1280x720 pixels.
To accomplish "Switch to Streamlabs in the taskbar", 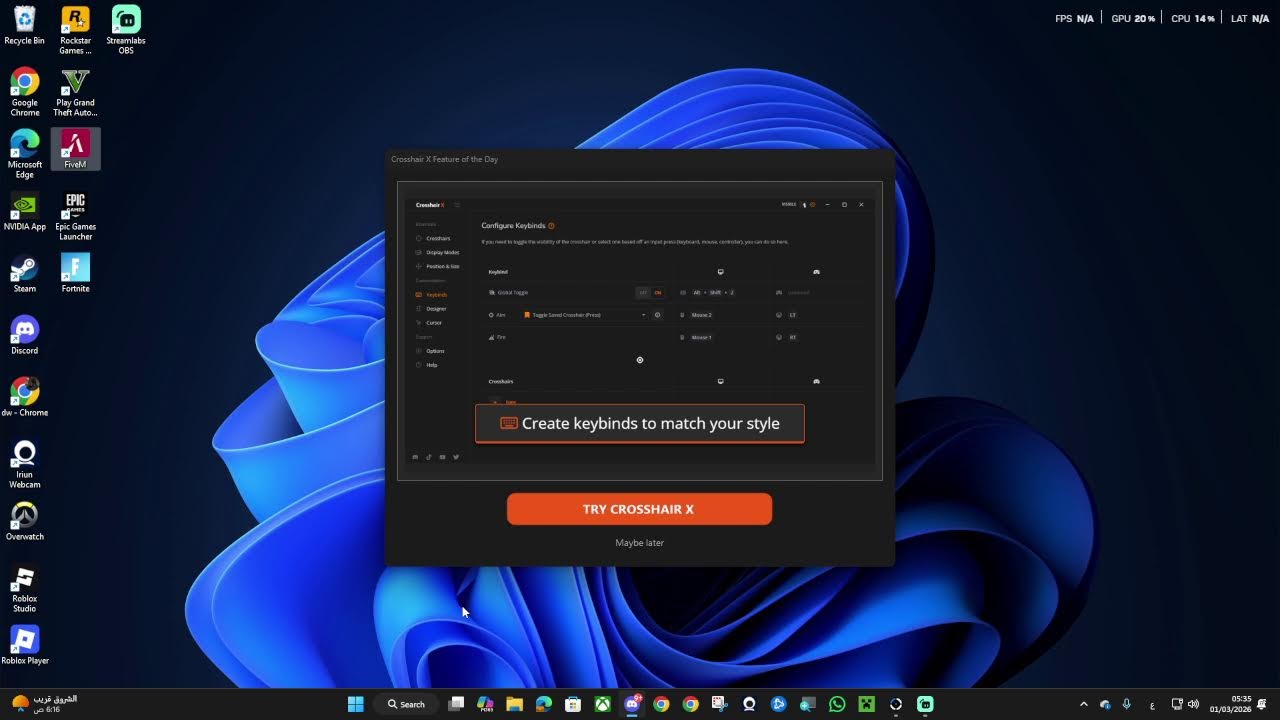I will point(925,704).
